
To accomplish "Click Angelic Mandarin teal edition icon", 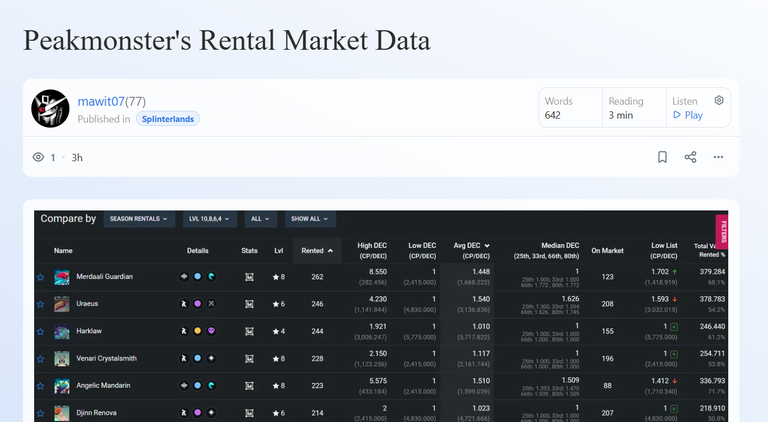I will (x=211, y=385).
